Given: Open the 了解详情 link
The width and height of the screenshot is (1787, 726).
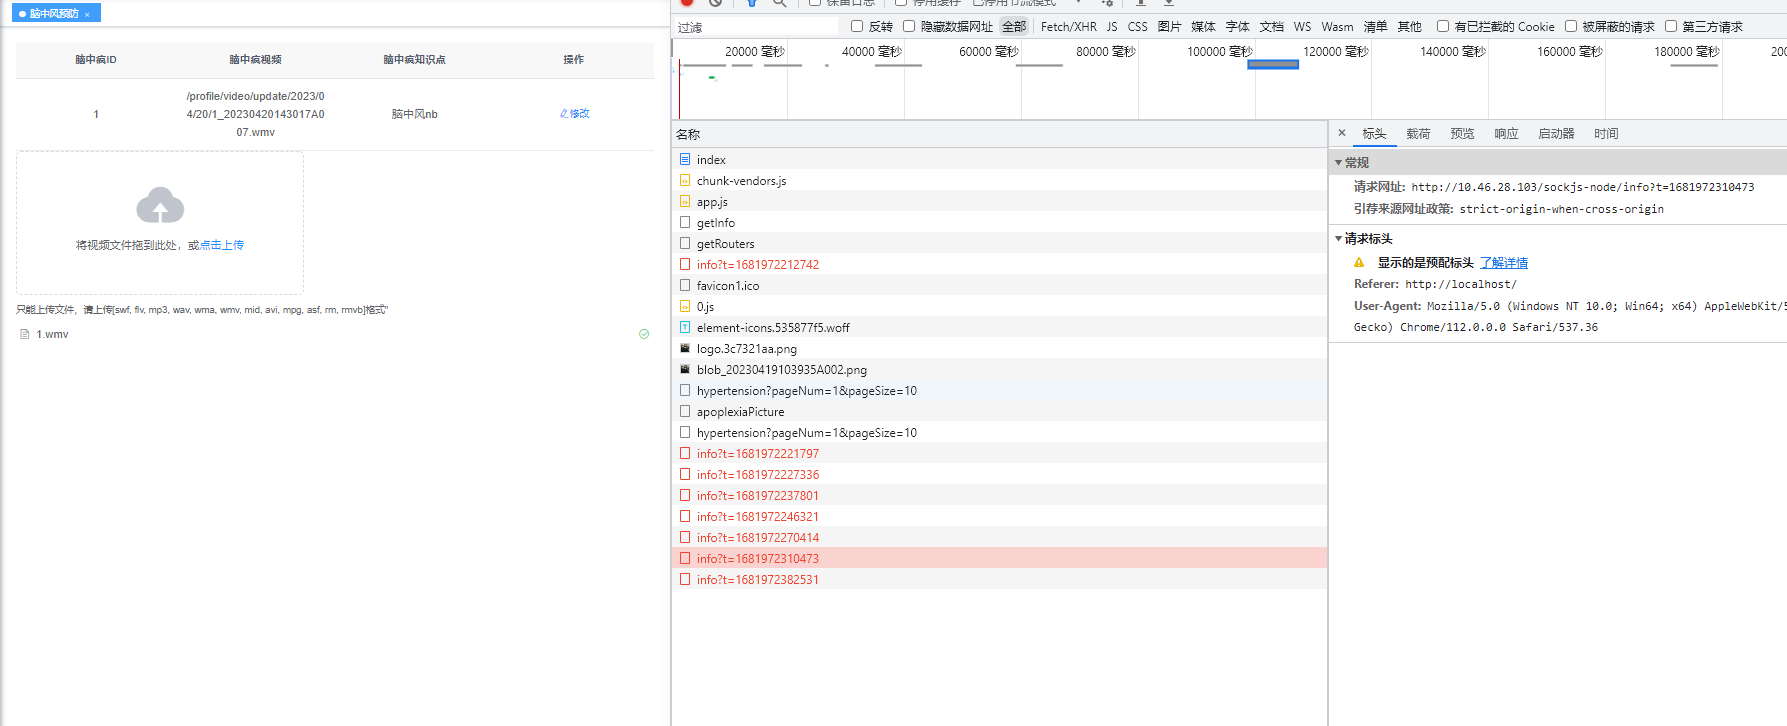Looking at the screenshot, I should point(1504,263).
